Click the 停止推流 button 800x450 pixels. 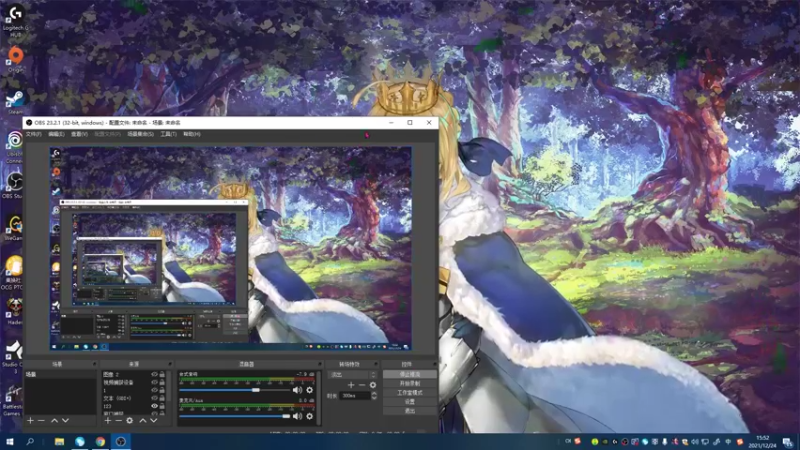click(410, 374)
